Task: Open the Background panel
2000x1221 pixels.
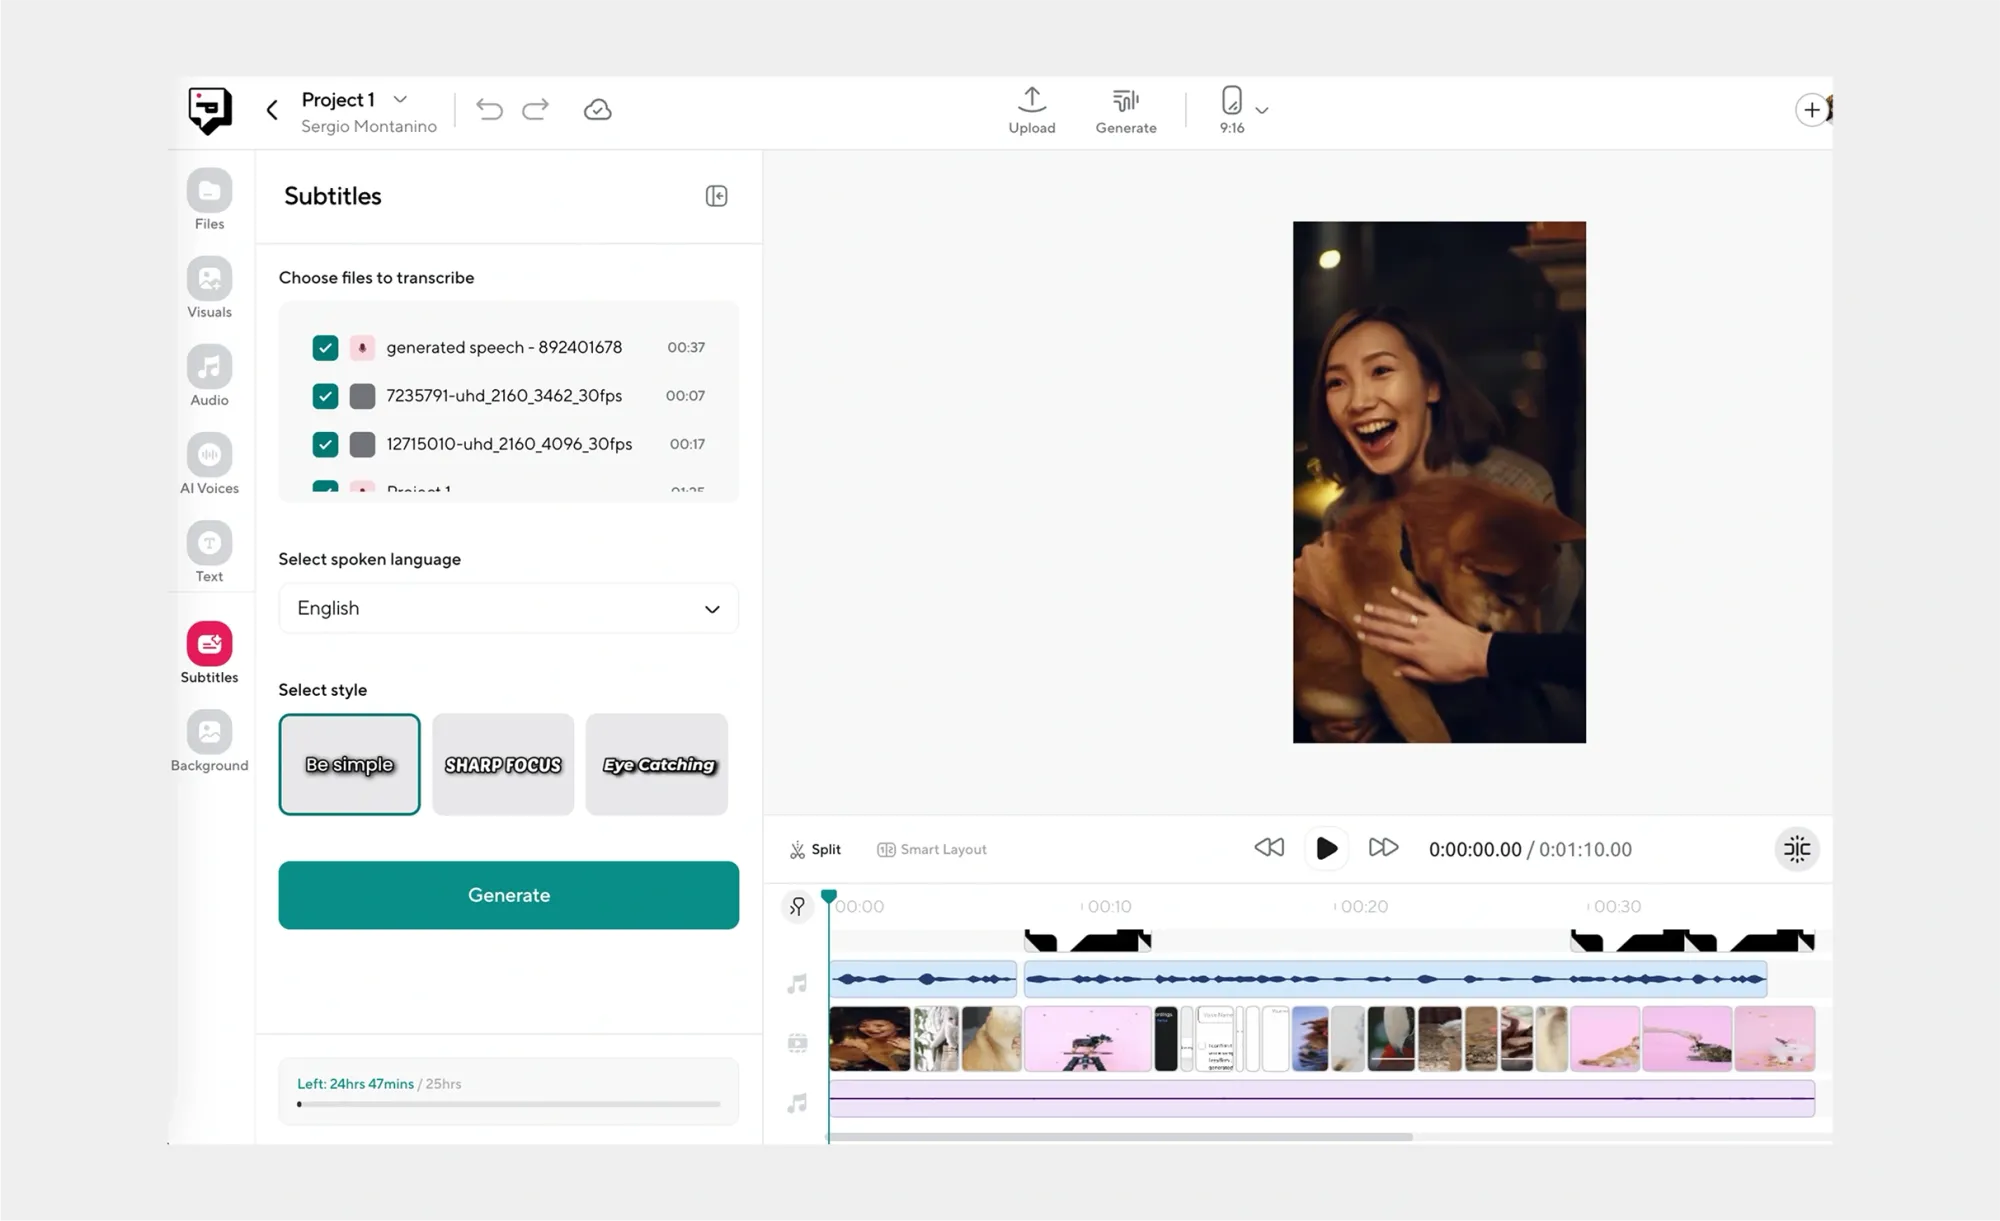Action: [x=209, y=741]
